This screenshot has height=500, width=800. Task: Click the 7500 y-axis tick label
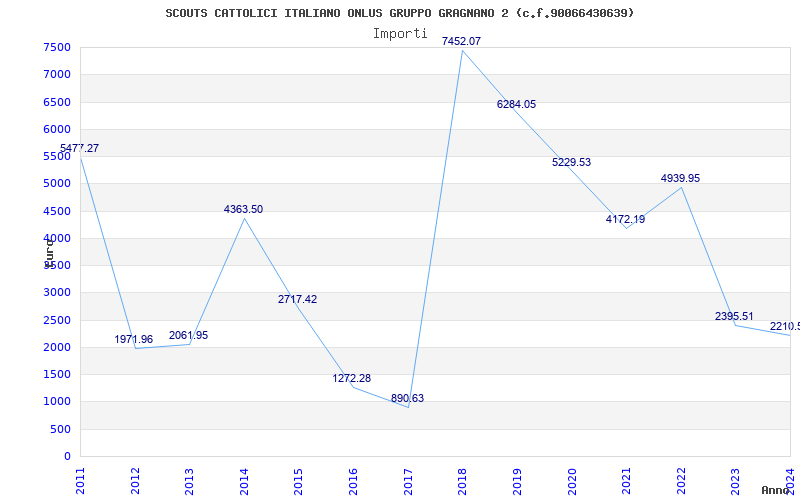(57, 47)
